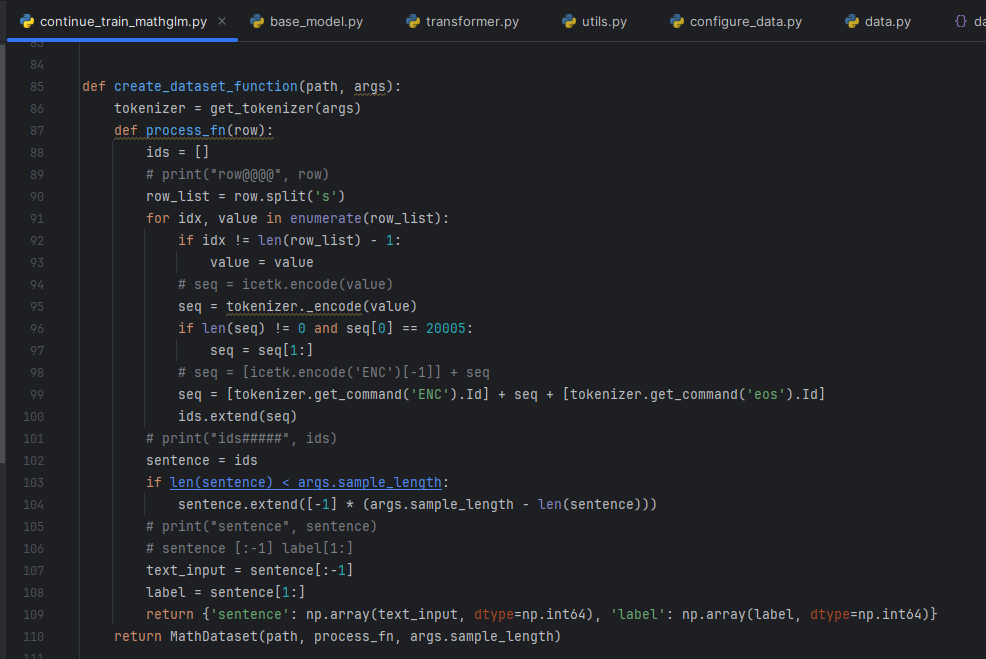
Task: Click tokenizer._encode on line 95
Action: coord(294,306)
